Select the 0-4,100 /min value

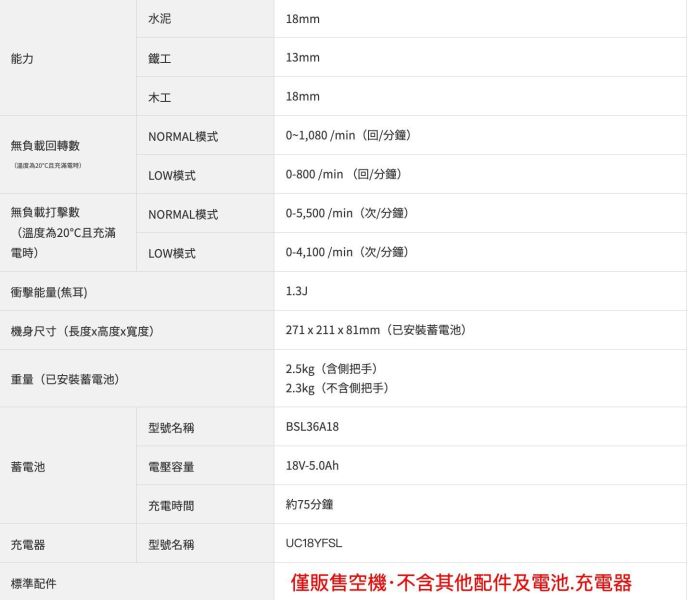(x=347, y=252)
